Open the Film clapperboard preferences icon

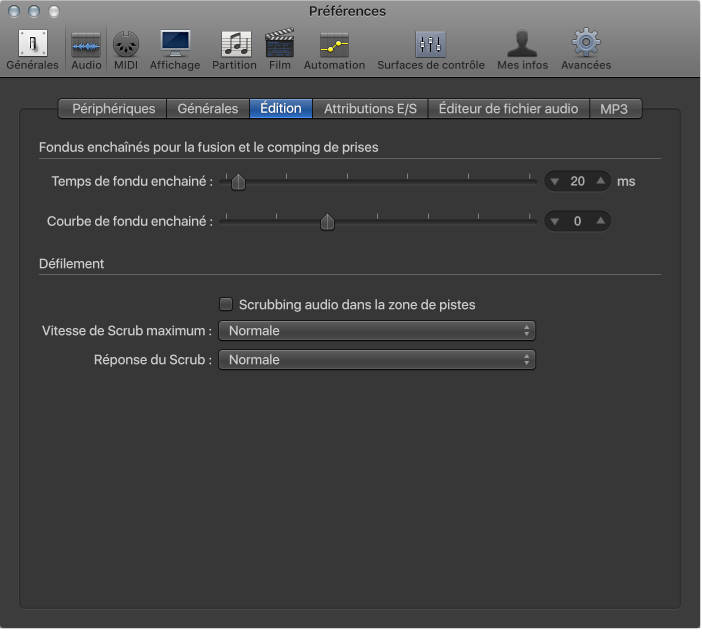280,43
